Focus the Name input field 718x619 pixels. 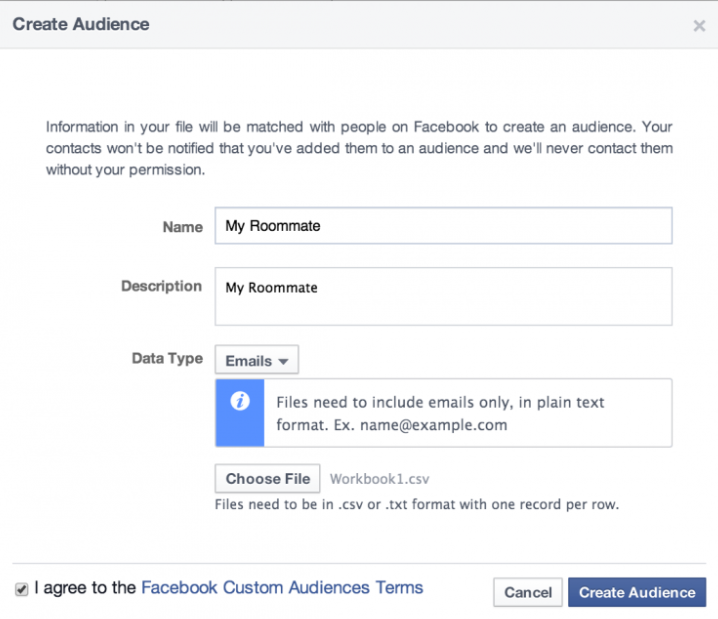(x=443, y=226)
